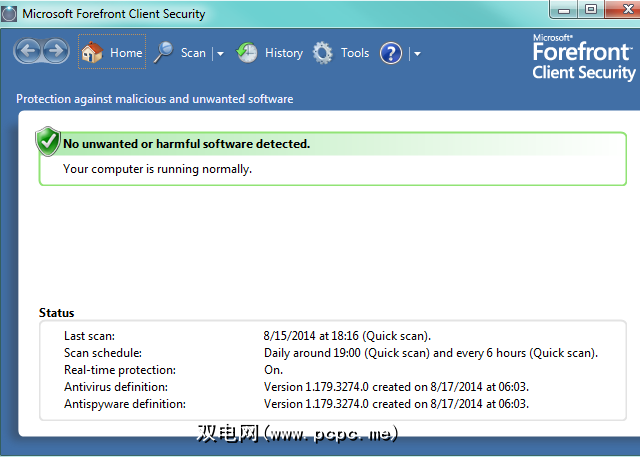Expand the Help menu dropdown arrow
Viewport: 640px width, 457px height.
click(x=417, y=54)
